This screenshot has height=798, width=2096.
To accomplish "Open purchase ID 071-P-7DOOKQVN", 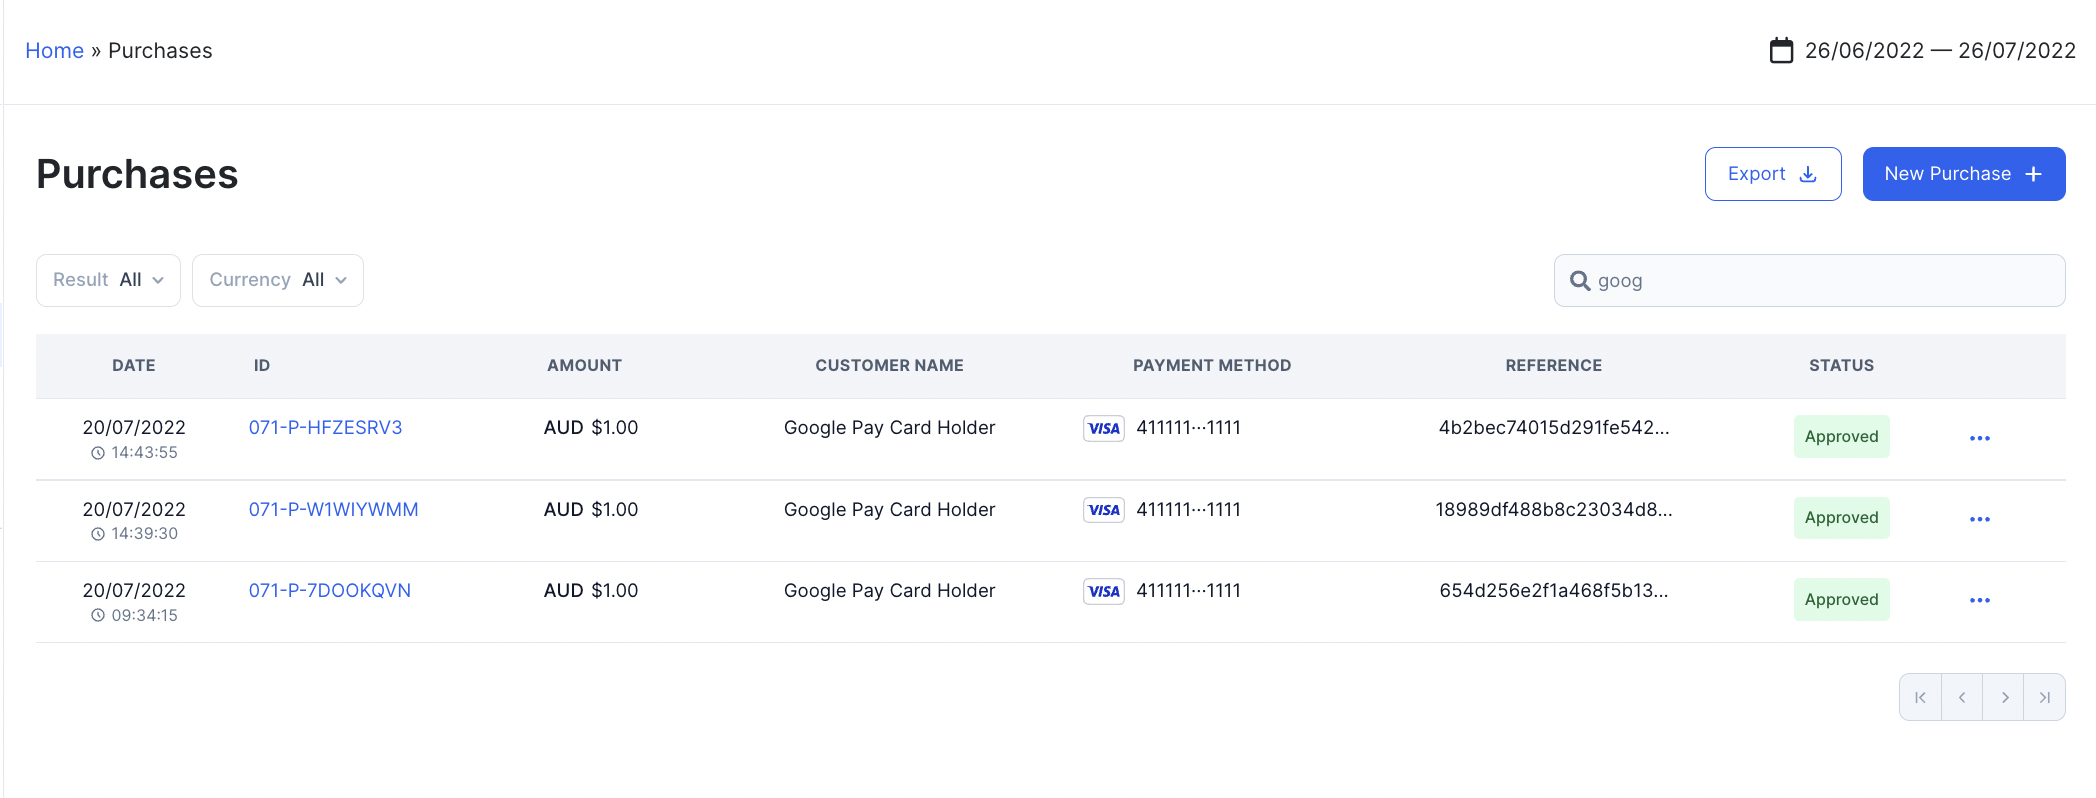I will pyautogui.click(x=329, y=591).
